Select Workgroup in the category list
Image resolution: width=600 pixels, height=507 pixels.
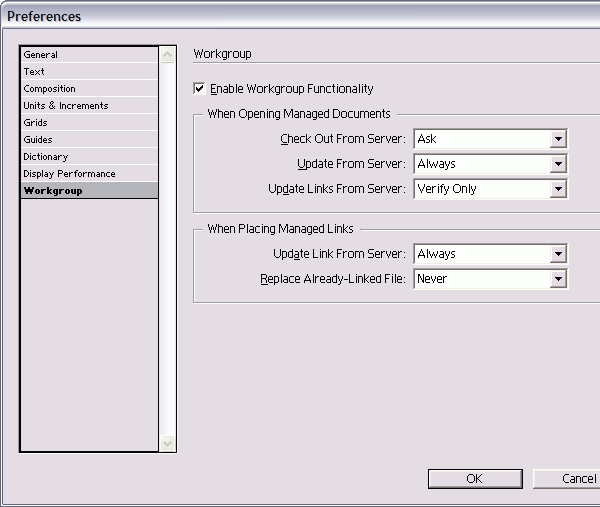click(x=53, y=191)
